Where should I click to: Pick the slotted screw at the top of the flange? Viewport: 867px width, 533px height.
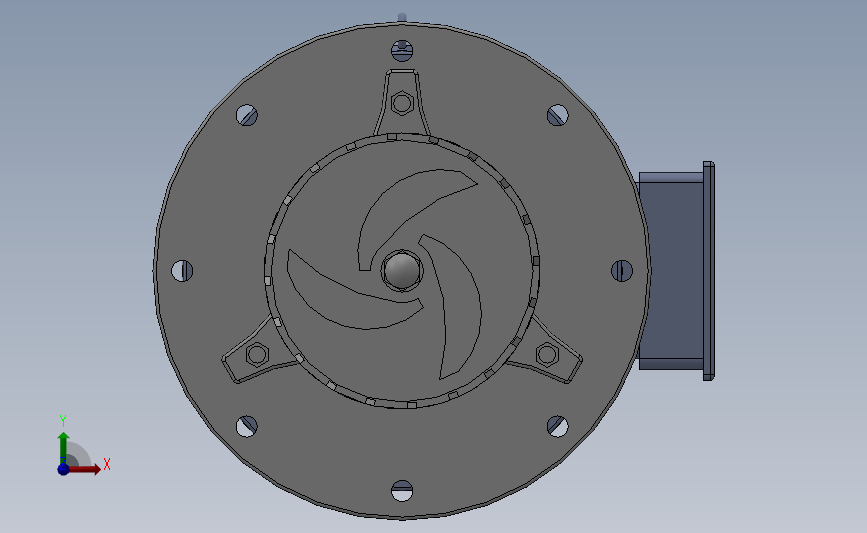click(x=402, y=50)
